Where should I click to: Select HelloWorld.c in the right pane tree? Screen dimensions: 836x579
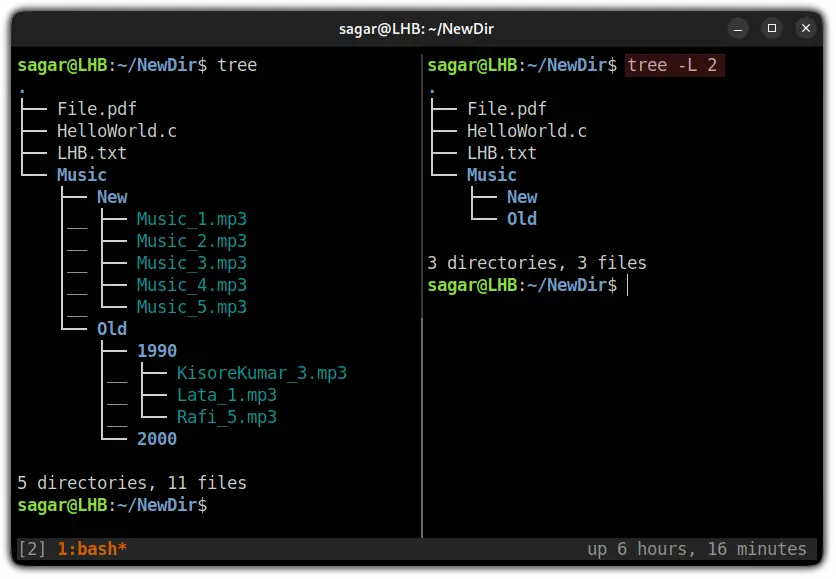[525, 131]
